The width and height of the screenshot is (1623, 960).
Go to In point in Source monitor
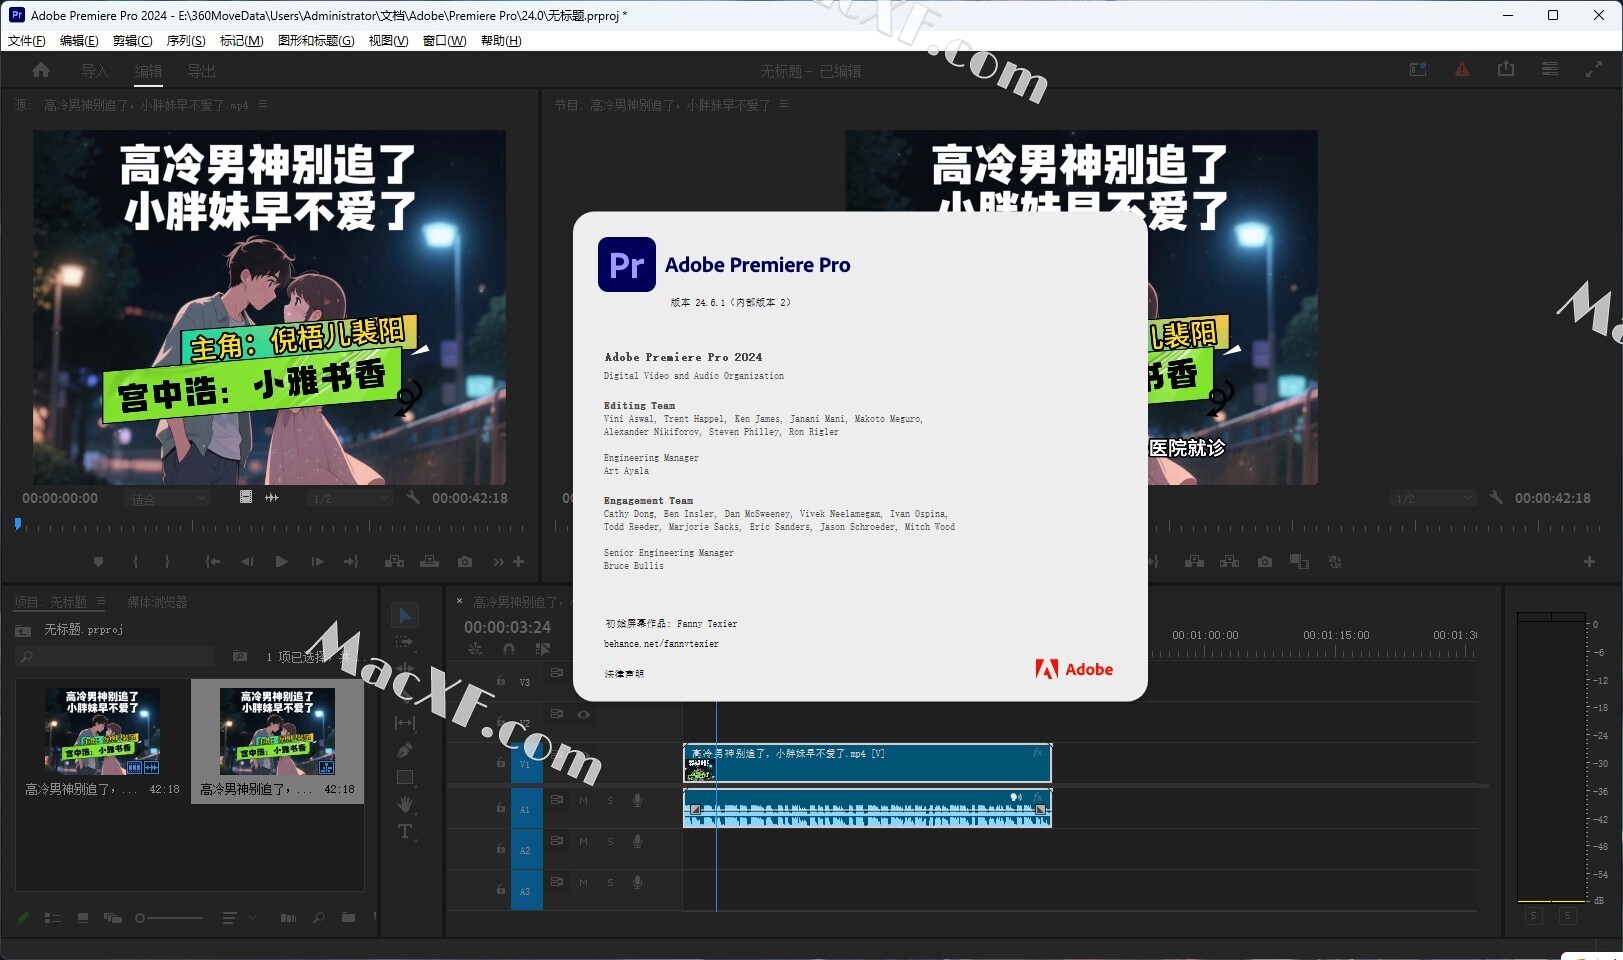click(x=213, y=562)
